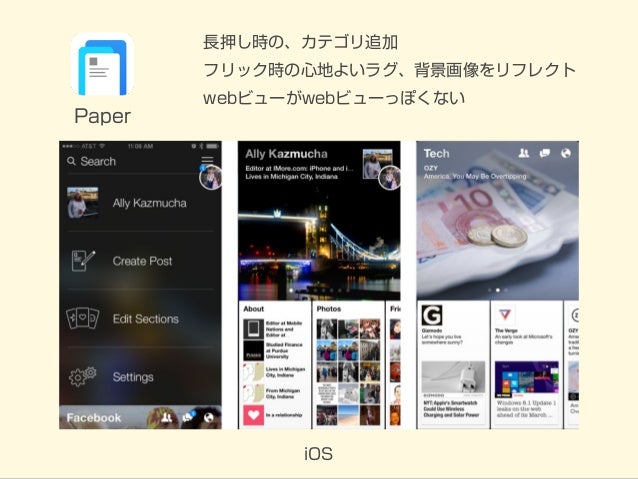Tap the Tech section title
This screenshot has height=479, width=638.
click(x=437, y=153)
